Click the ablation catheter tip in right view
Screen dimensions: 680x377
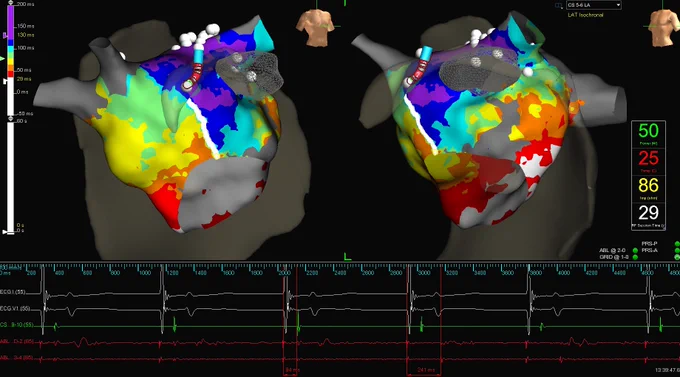409,82
